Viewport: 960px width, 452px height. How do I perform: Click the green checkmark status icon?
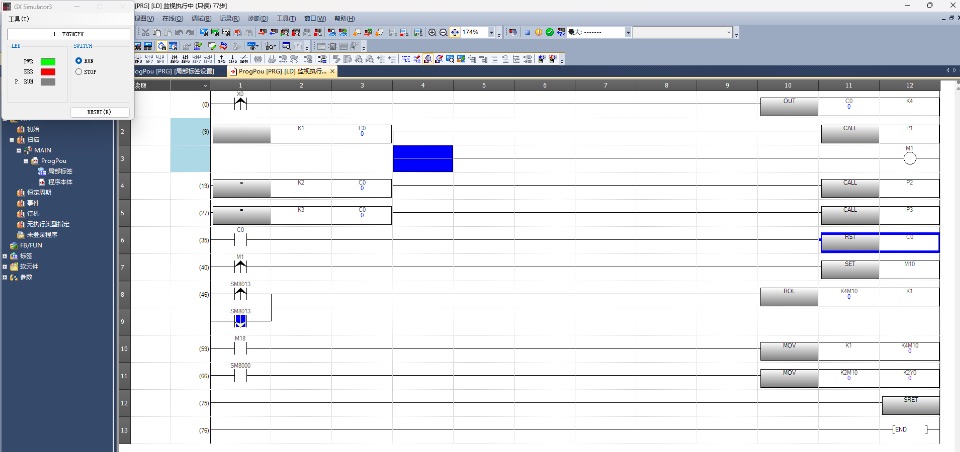click(550, 32)
